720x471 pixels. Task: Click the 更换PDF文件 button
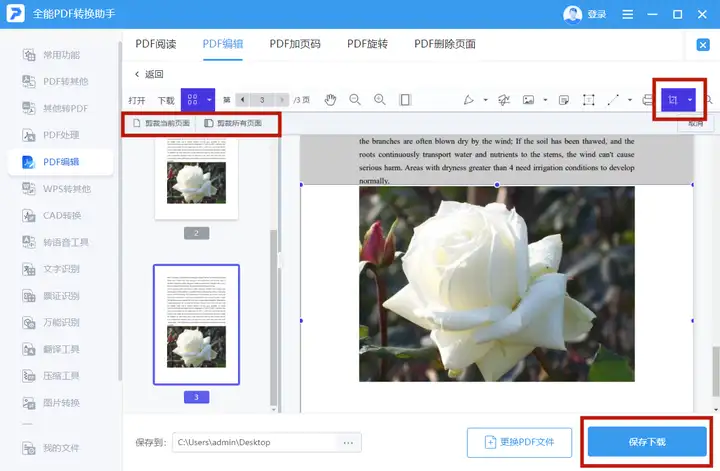tap(519, 443)
